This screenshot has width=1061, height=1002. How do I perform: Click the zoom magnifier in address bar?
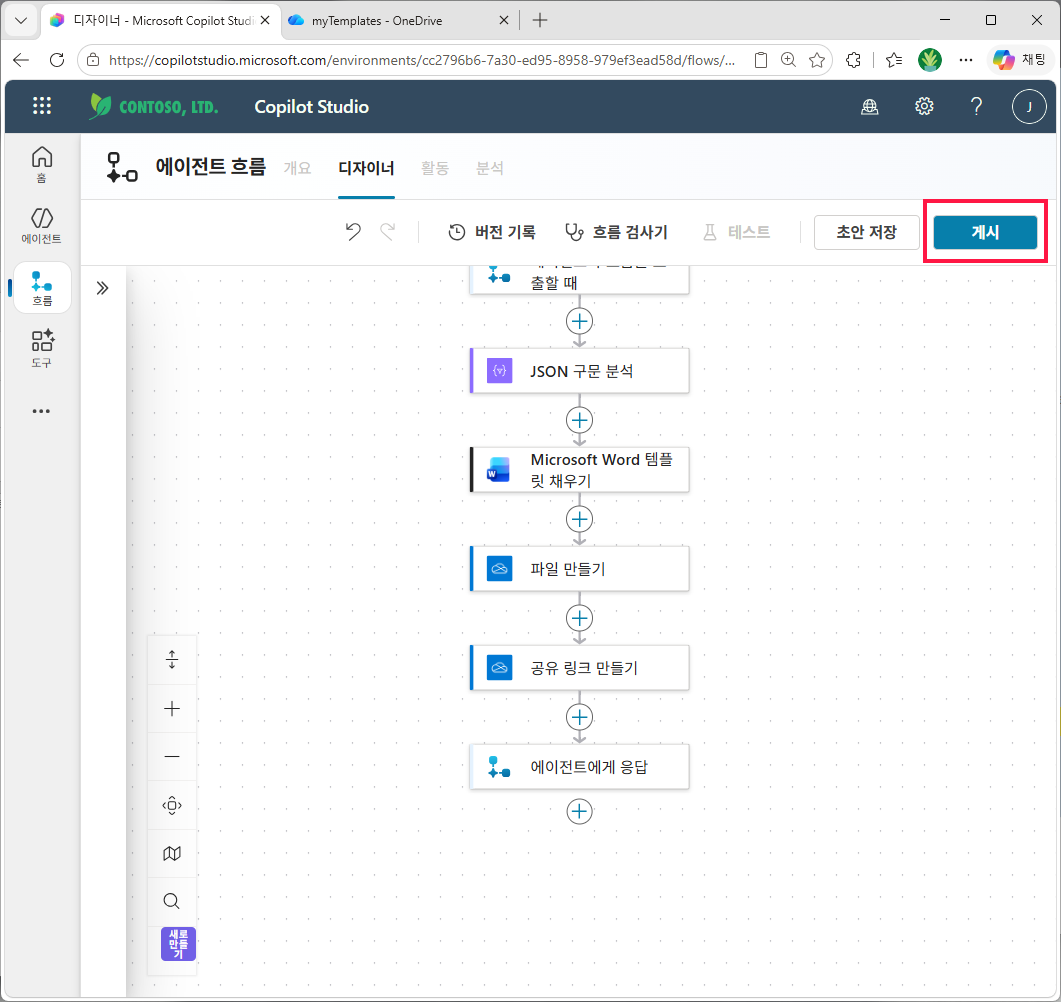tap(788, 60)
